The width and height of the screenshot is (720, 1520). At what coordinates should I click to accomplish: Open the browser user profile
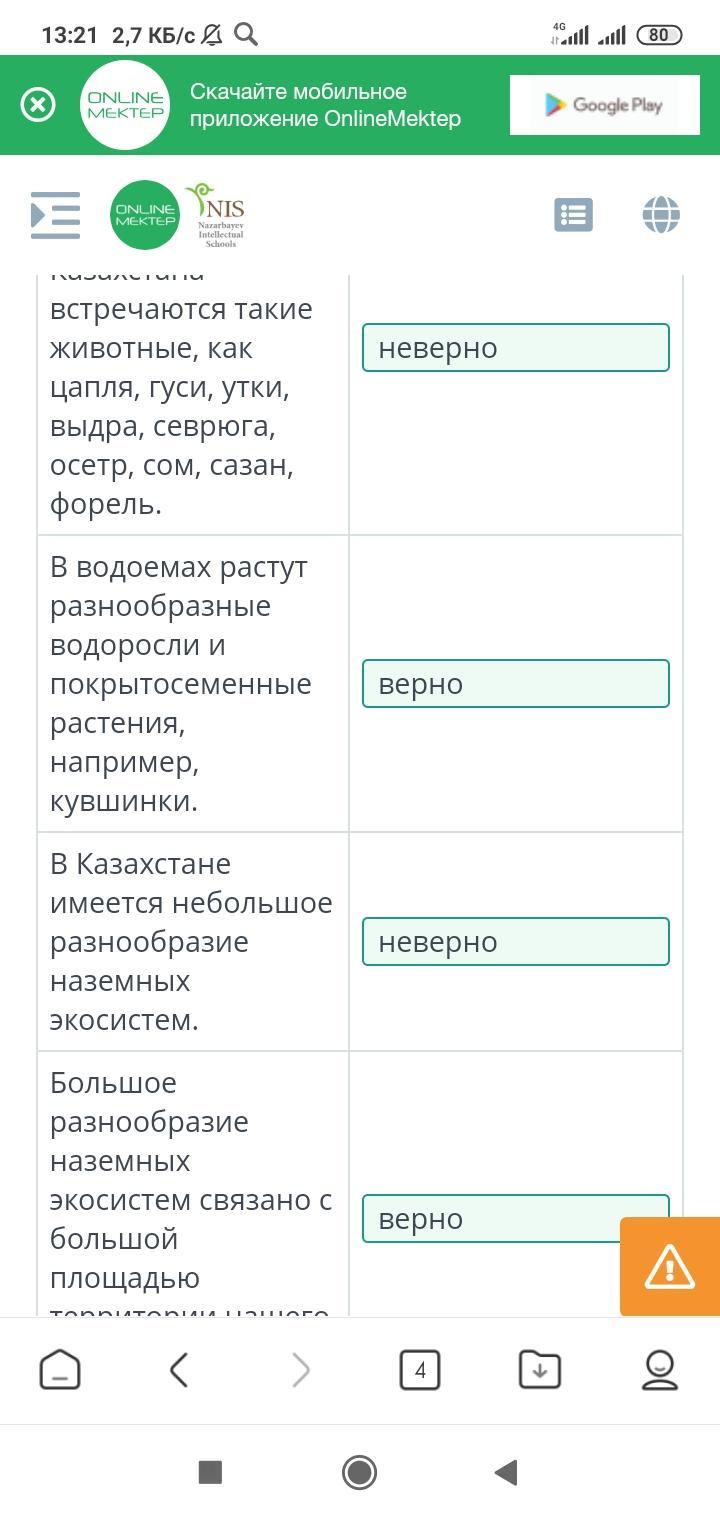click(x=660, y=1370)
